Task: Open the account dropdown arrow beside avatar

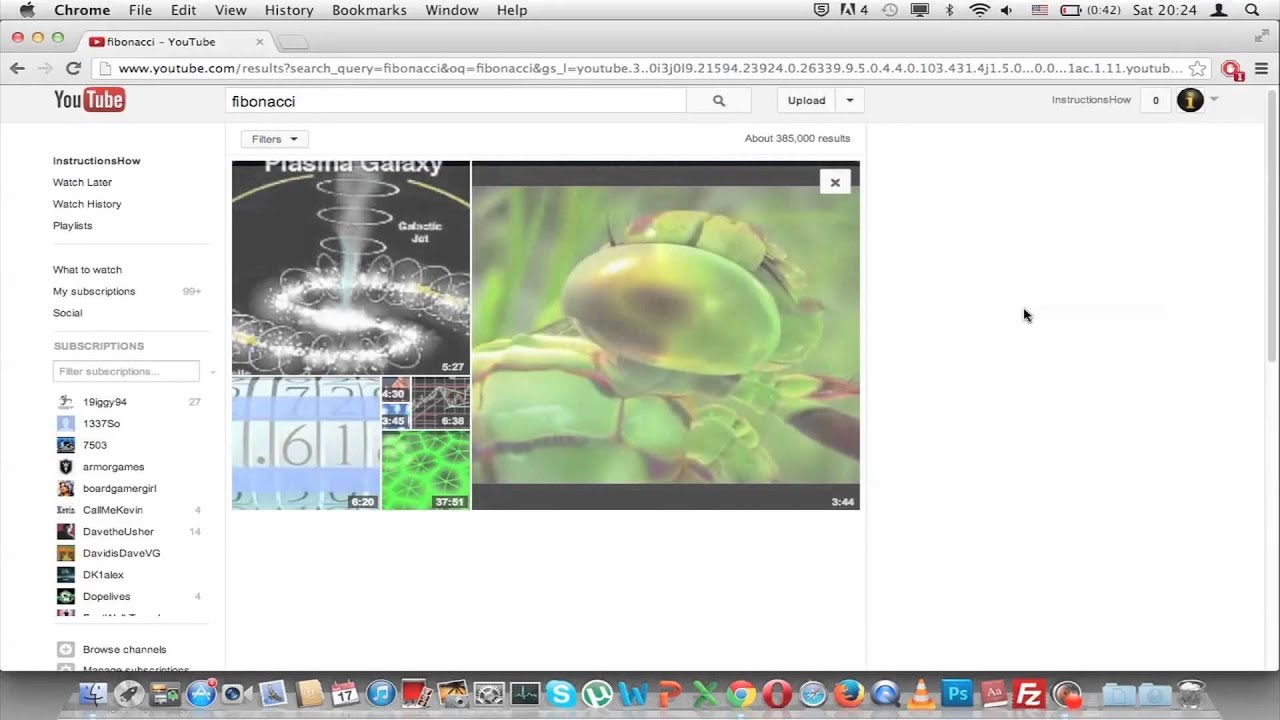Action: (1214, 99)
